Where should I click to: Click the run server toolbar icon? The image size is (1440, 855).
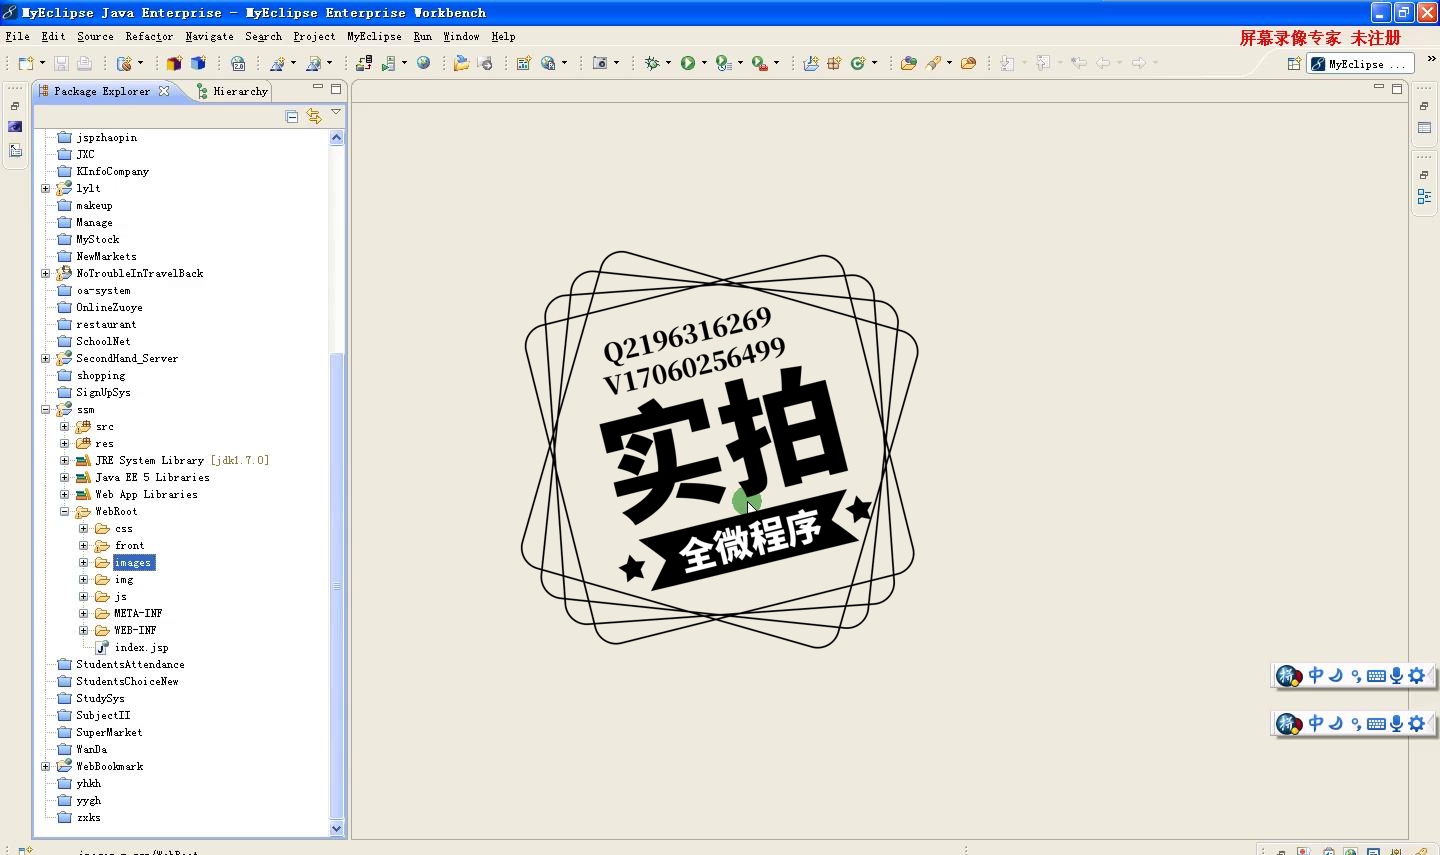pos(390,63)
